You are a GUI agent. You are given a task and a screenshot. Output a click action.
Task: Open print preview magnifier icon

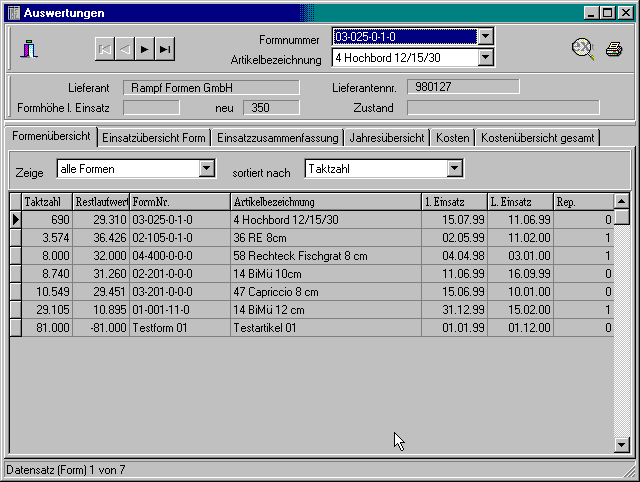583,48
